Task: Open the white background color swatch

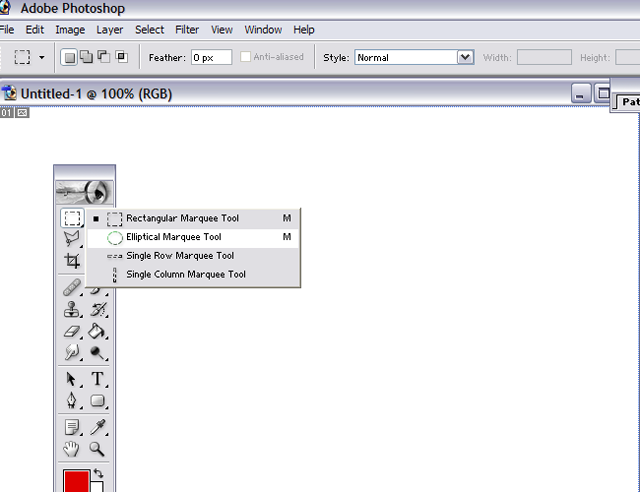Action: (x=98, y=487)
